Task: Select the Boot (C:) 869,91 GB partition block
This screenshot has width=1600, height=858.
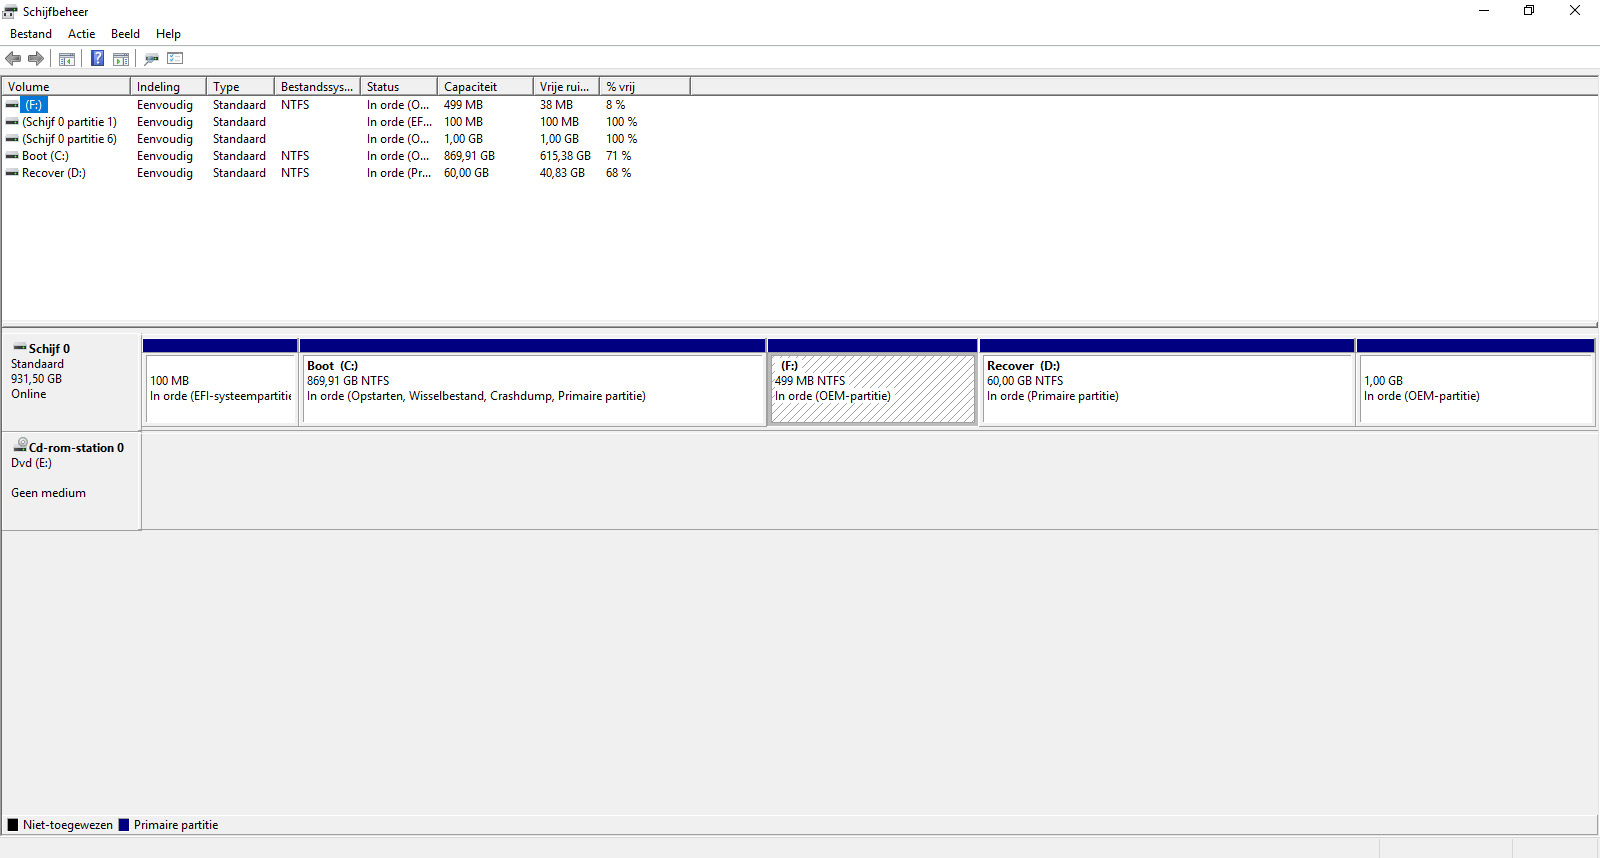Action: pos(532,388)
